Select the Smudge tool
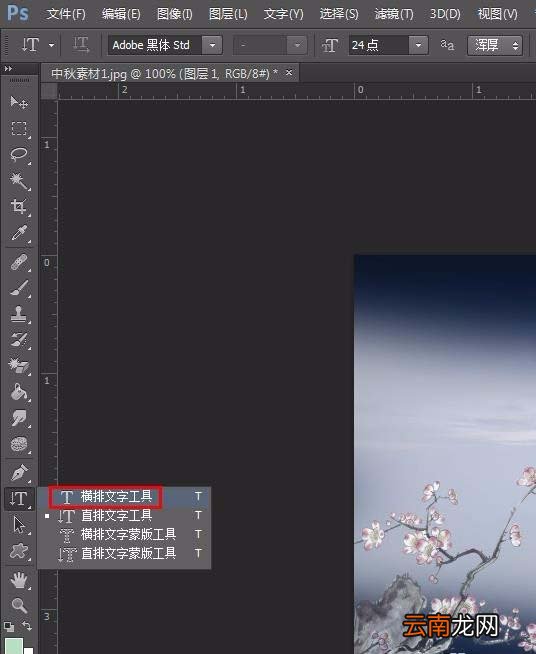The width and height of the screenshot is (536, 654). [19, 418]
